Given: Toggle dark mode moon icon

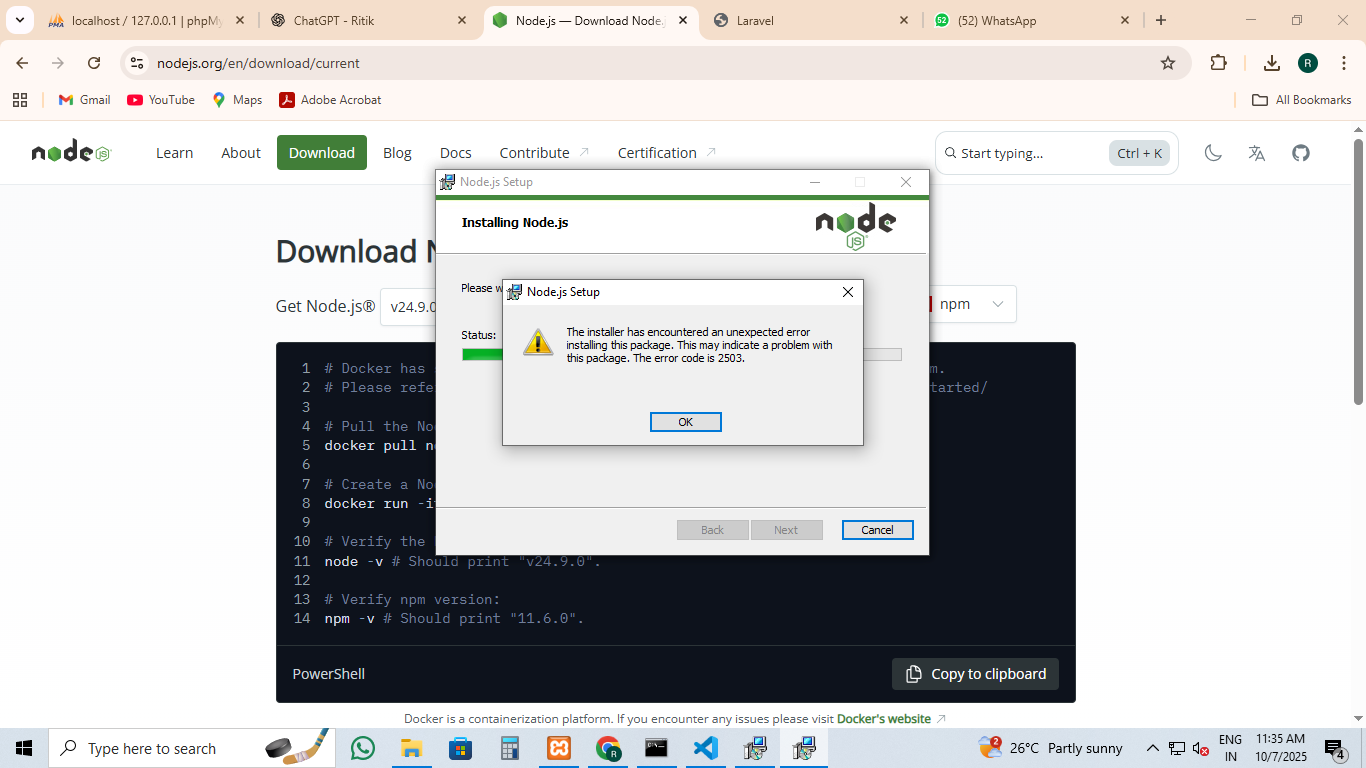Looking at the screenshot, I should pos(1213,153).
